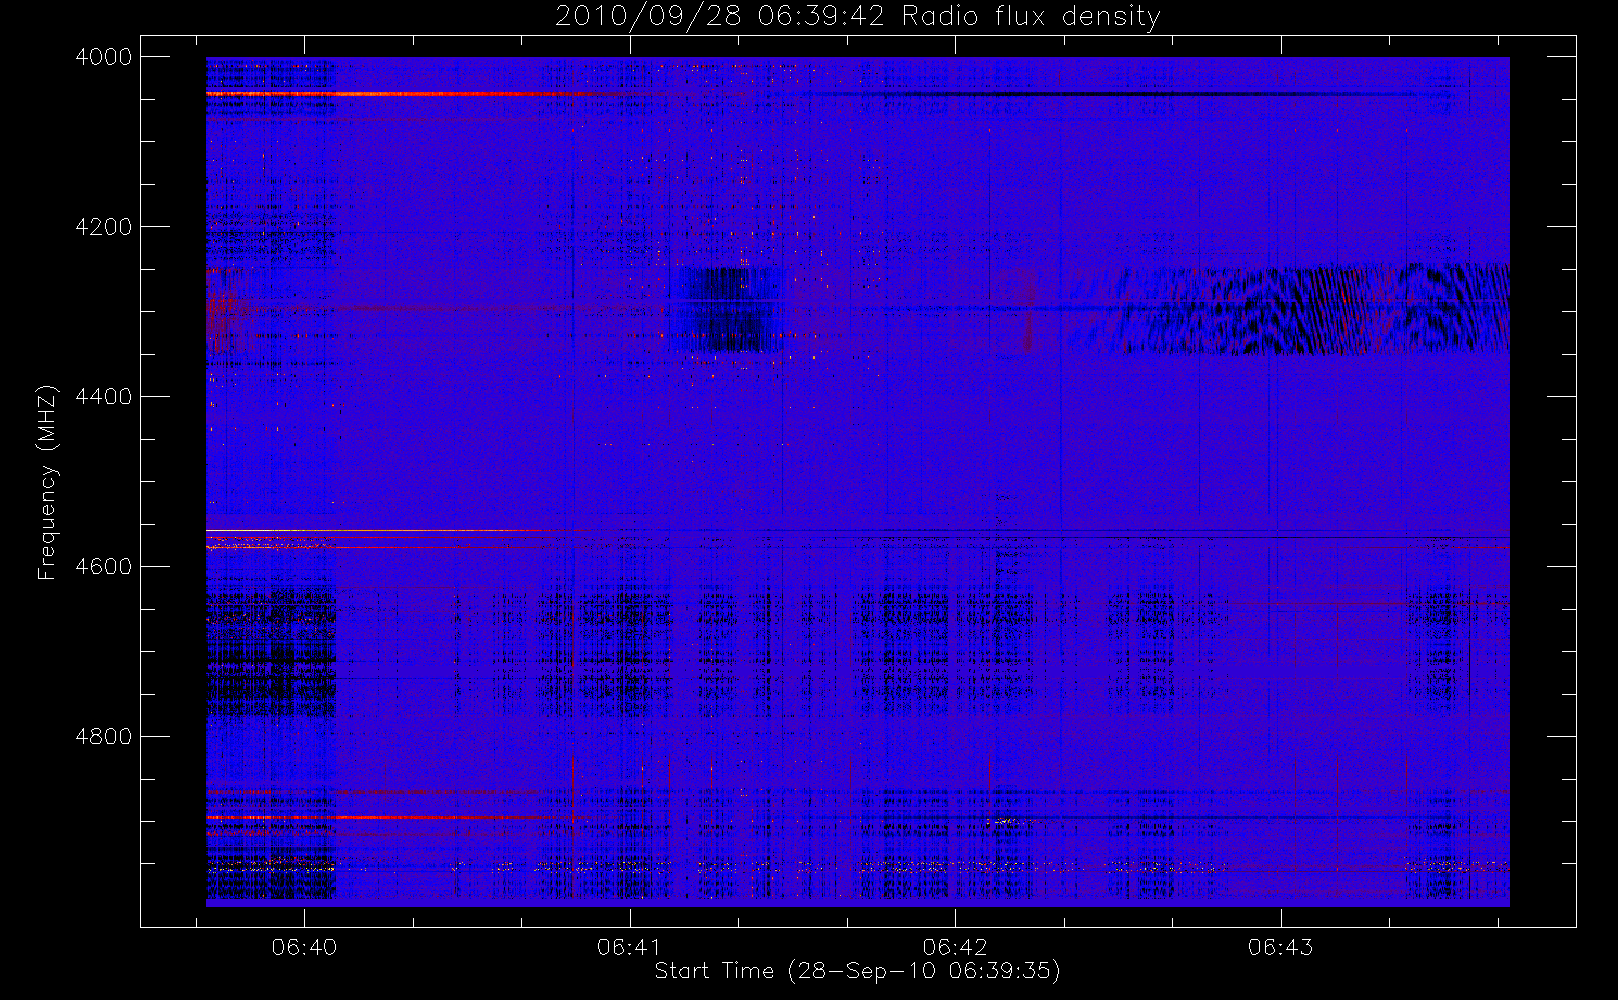The height and width of the screenshot is (1000, 1618).
Task: Click the dark blue burst patch near 06:41 at 4300 MHz
Action: click(x=728, y=309)
